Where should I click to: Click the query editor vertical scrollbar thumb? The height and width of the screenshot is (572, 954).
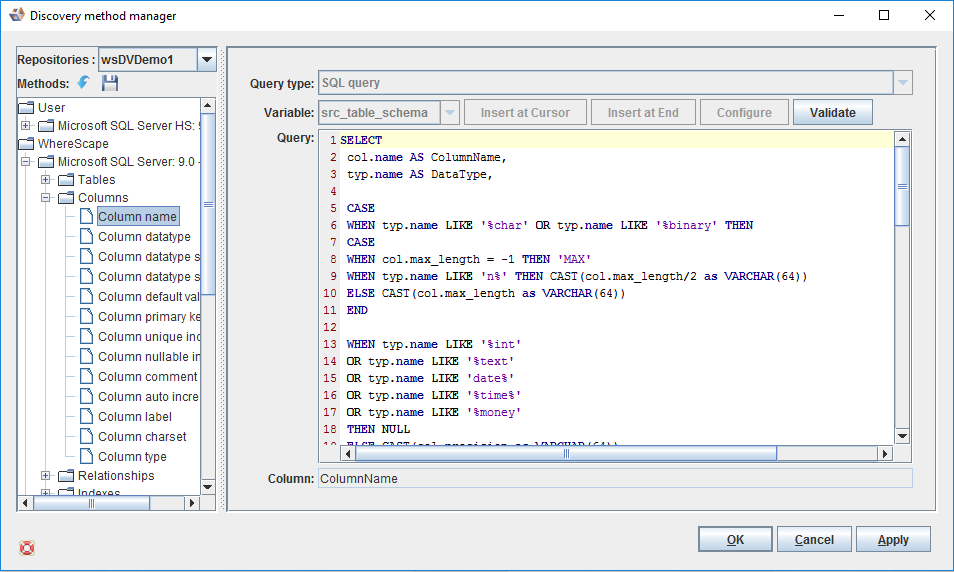[901, 186]
